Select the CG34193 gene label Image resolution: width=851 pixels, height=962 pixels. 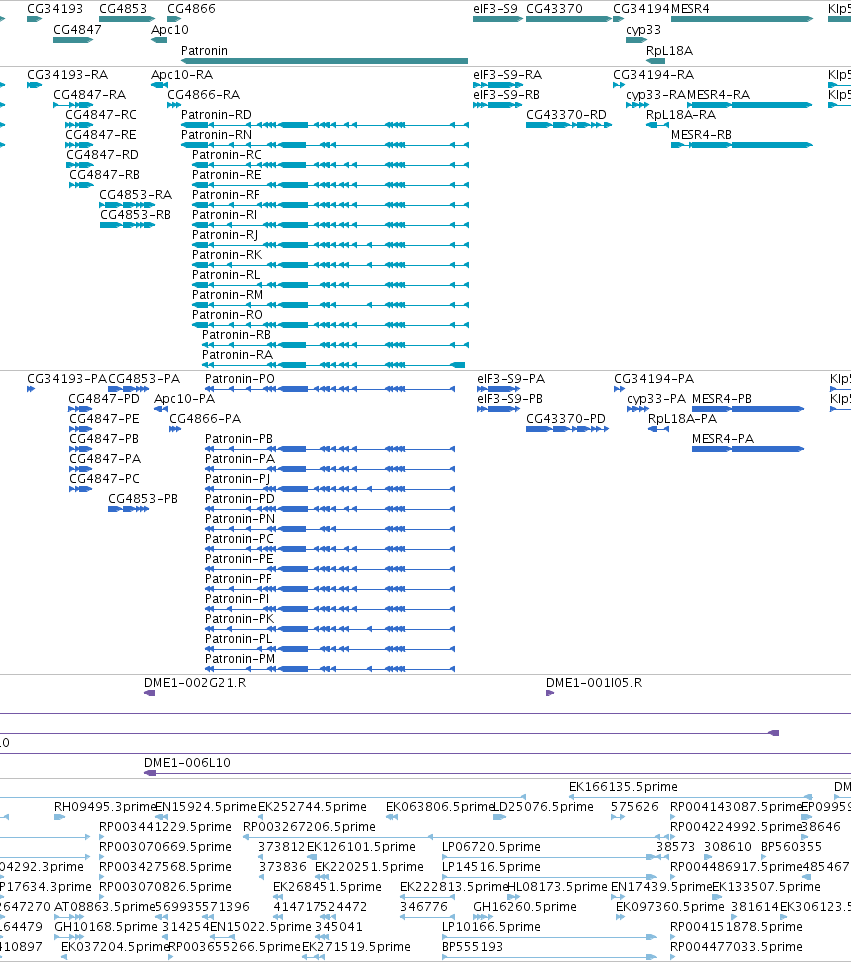pyautogui.click(x=55, y=9)
